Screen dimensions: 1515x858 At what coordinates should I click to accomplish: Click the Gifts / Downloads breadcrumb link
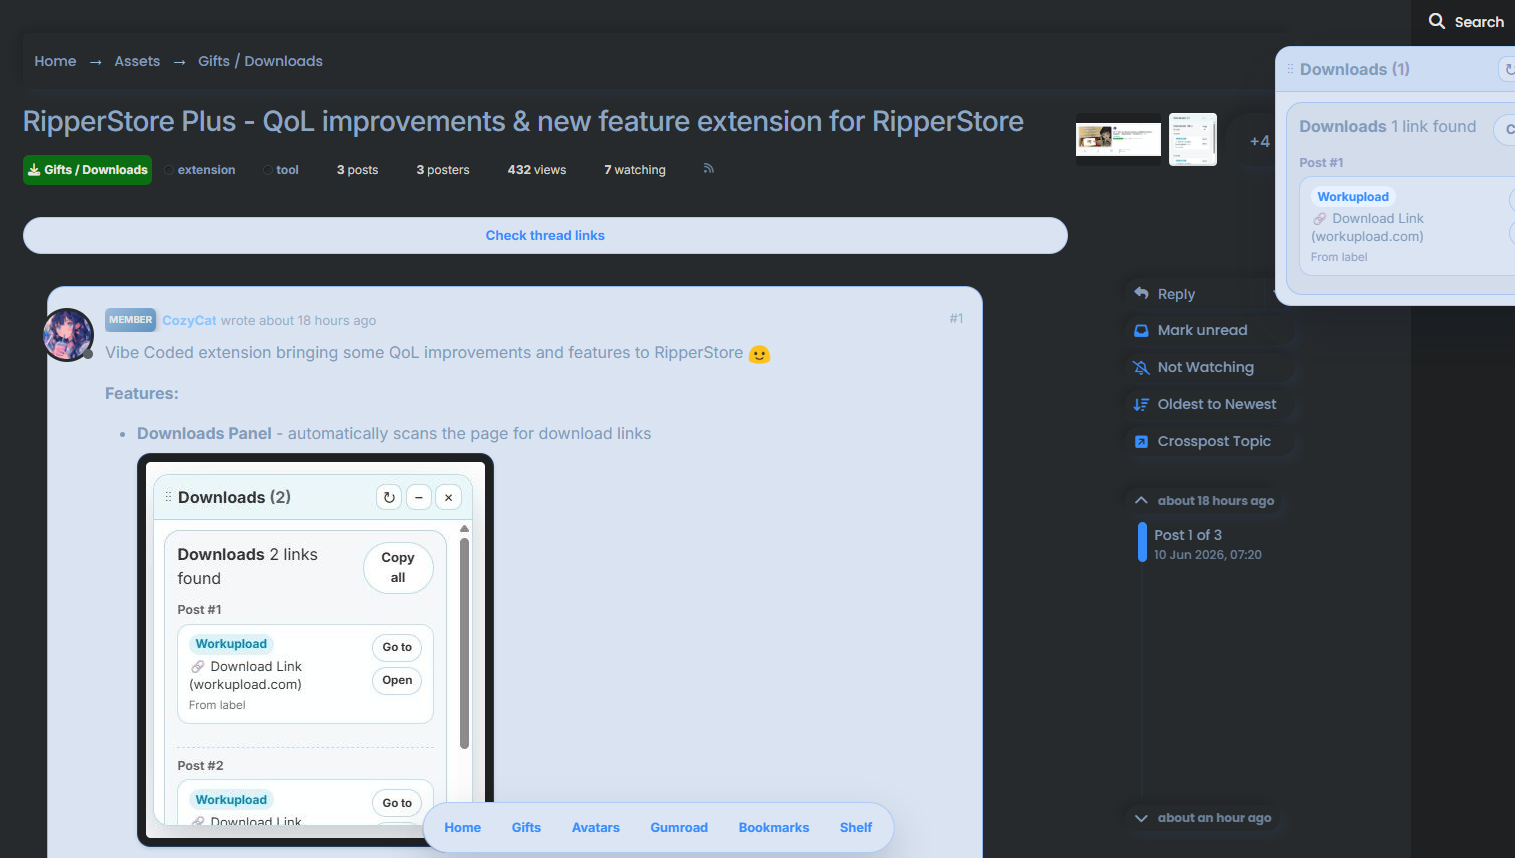click(260, 61)
